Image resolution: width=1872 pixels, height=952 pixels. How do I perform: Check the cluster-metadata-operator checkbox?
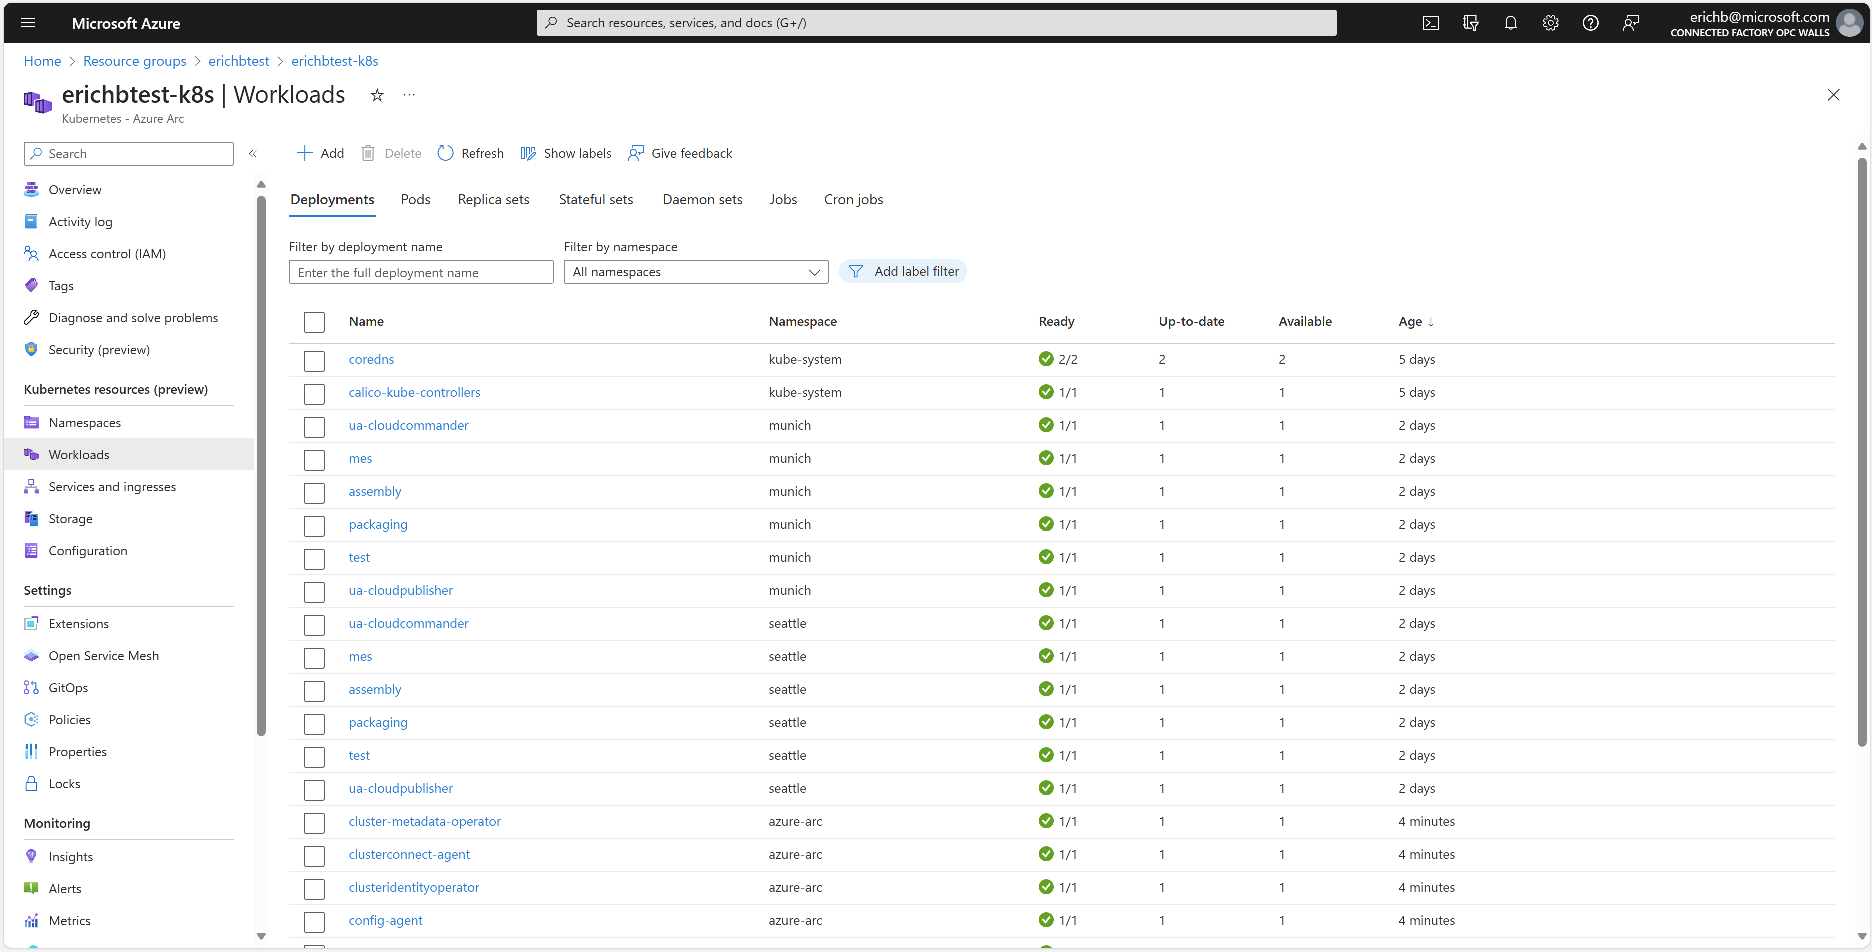[315, 823]
